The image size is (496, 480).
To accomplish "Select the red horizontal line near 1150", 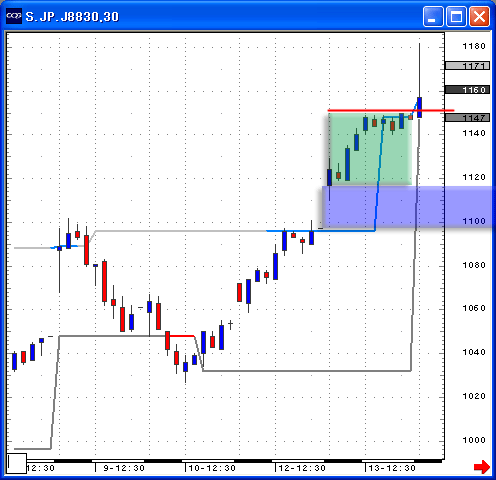I will 391,110.
